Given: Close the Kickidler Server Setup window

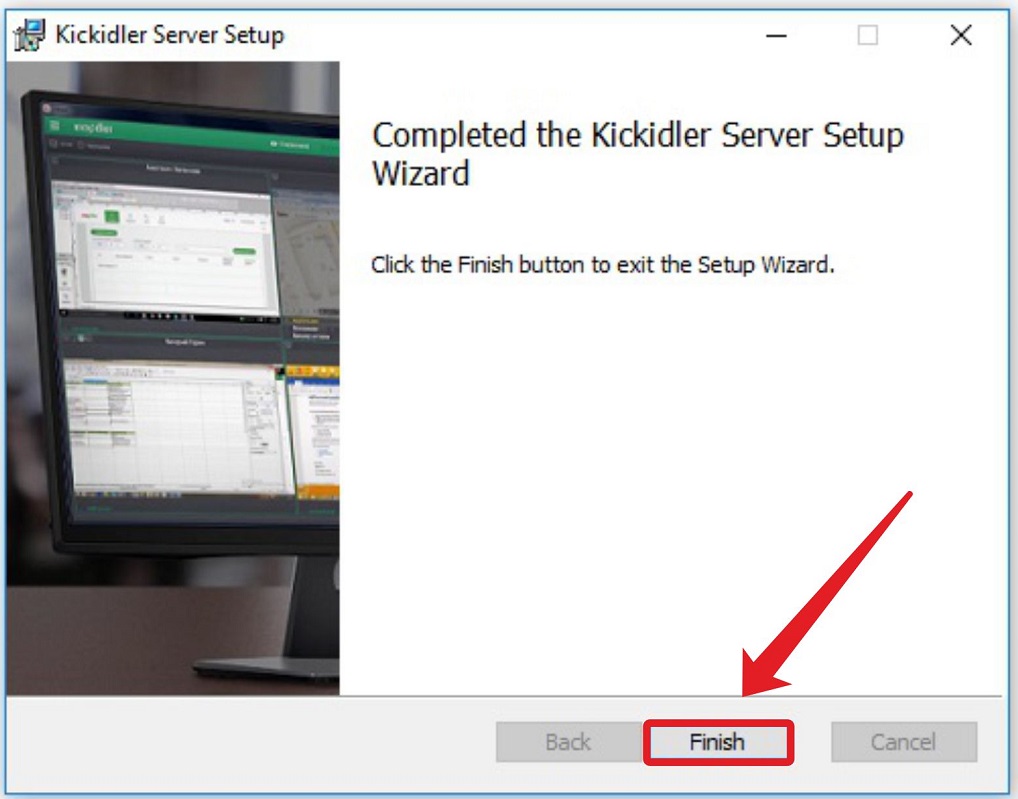Looking at the screenshot, I should coord(961,34).
